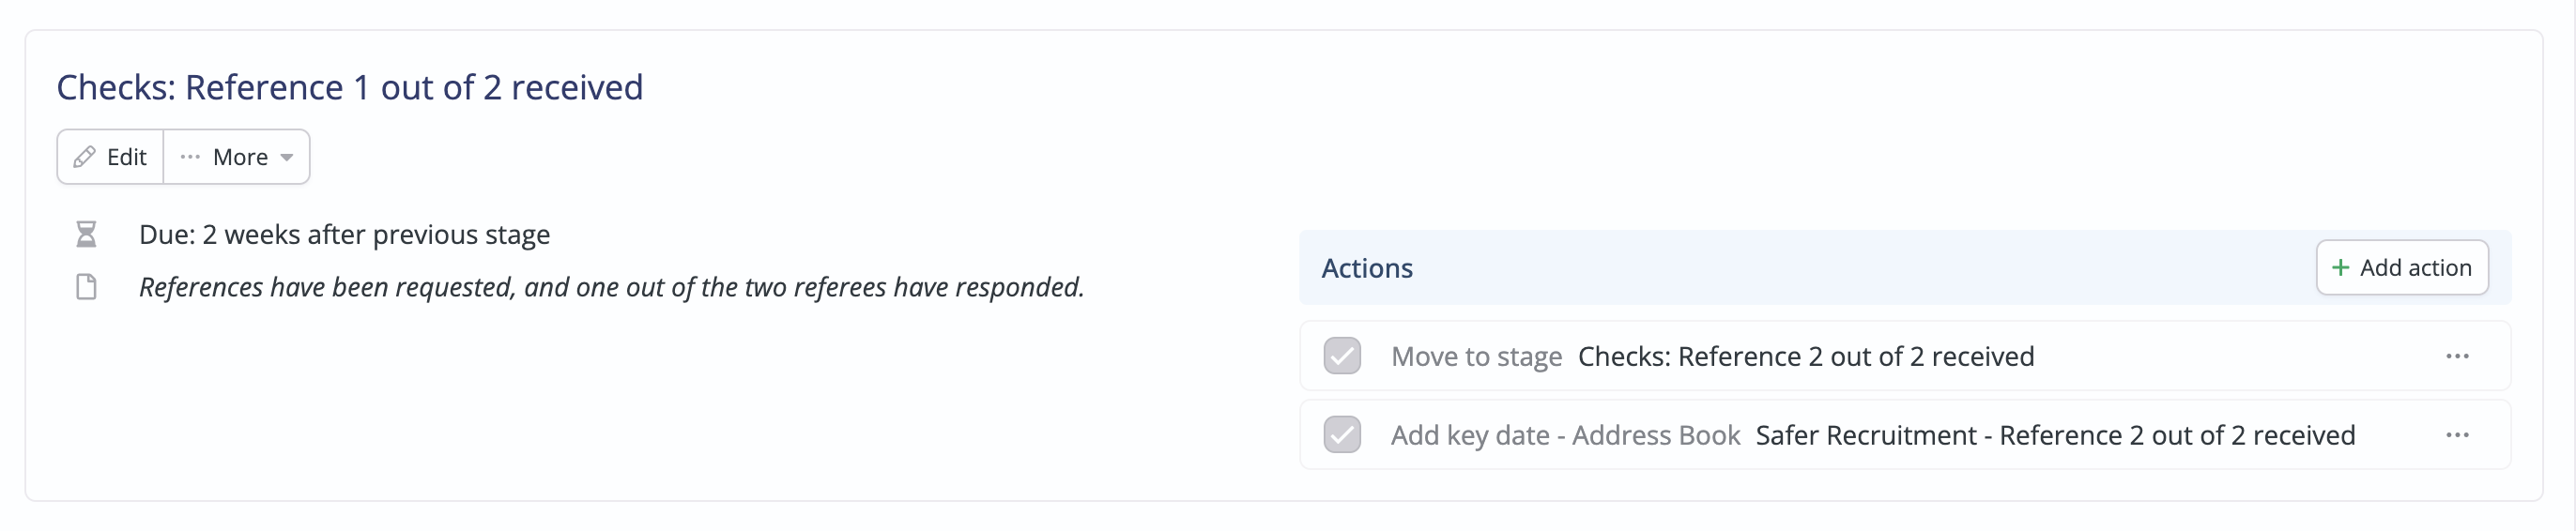
Task: Click the Actions panel header
Action: [1904, 268]
